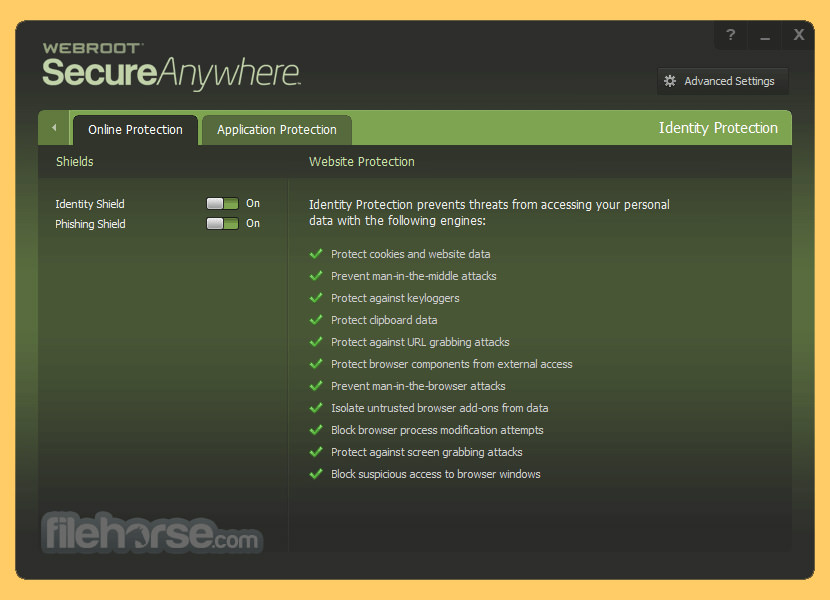The height and width of the screenshot is (600, 830).
Task: Click checkmark beside Block suspicious access
Action: (316, 473)
